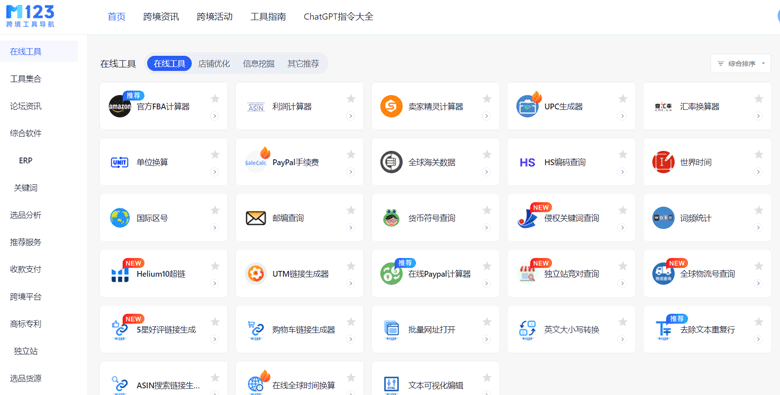Star the 邮编查询 tool
780x395 pixels.
click(x=351, y=210)
